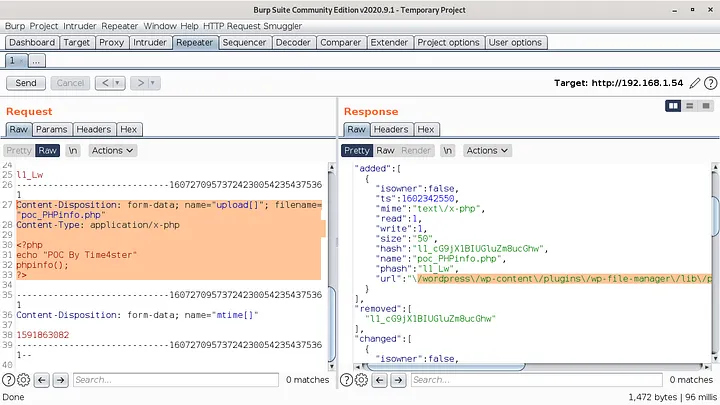This screenshot has width=720, height=405.
Task: Open request search settings gear icon
Action: click(23, 380)
